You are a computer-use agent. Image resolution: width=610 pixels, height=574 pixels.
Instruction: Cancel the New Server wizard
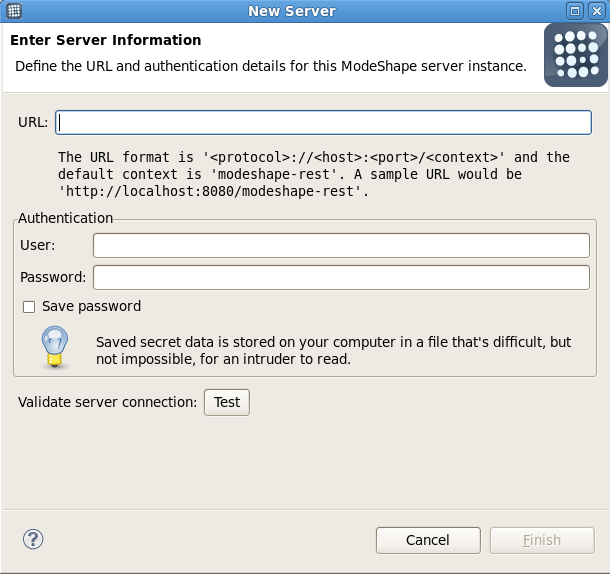pyautogui.click(x=428, y=540)
